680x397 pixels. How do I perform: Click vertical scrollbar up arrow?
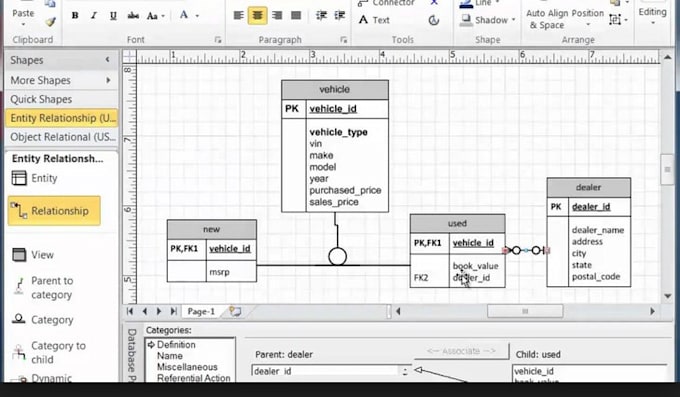(667, 57)
